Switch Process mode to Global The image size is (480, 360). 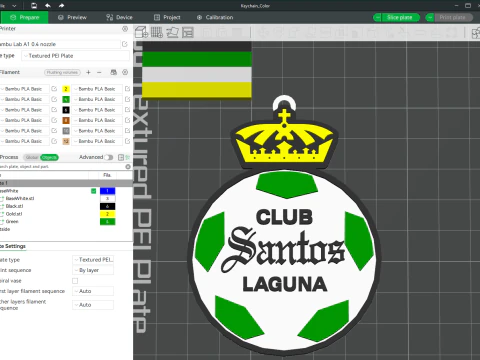tap(32, 157)
